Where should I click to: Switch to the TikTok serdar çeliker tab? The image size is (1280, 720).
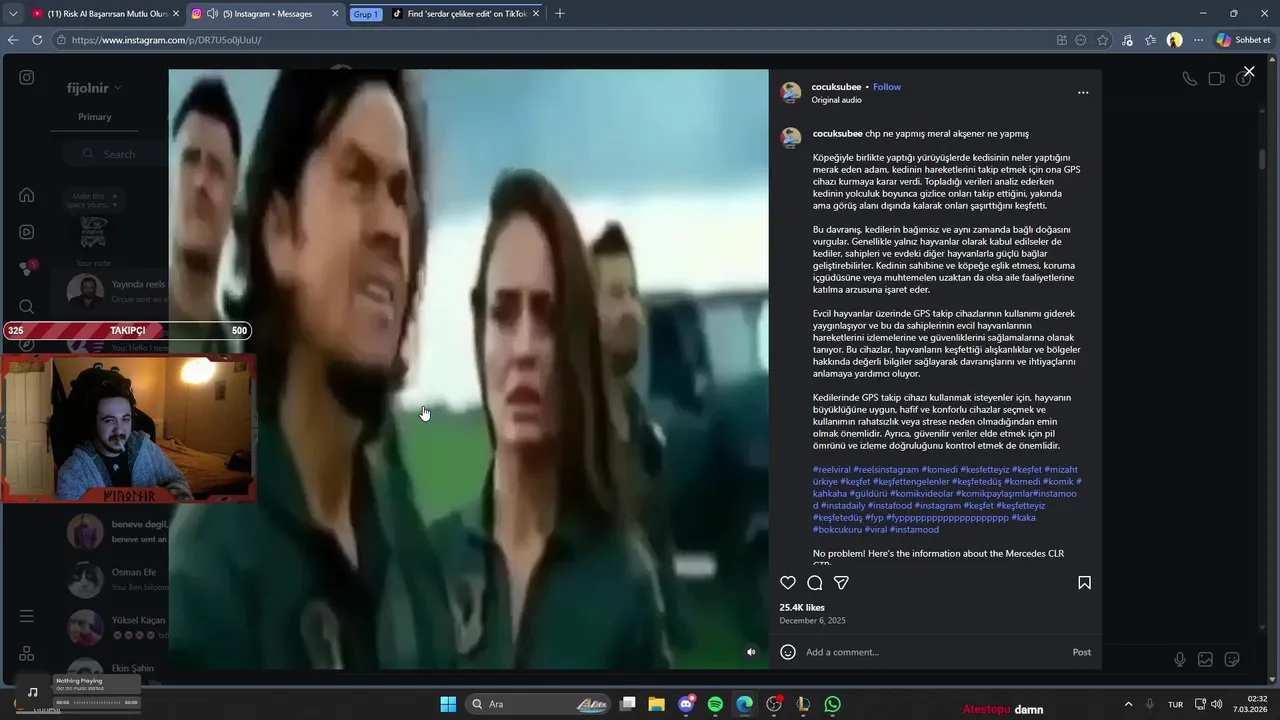(467, 14)
